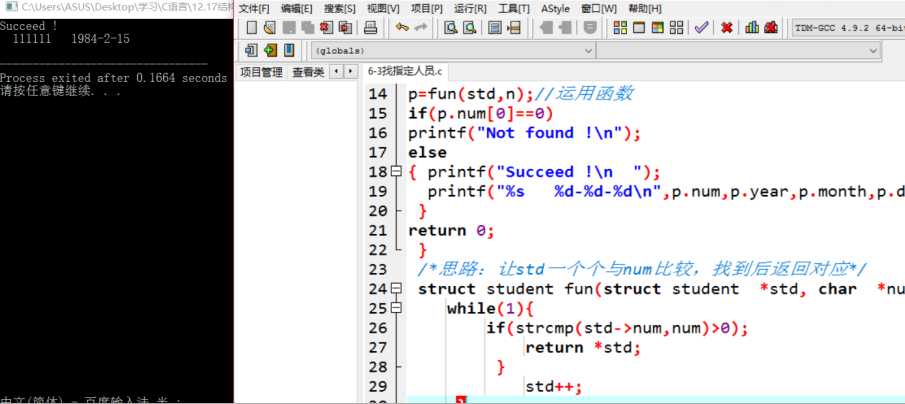Click the strcmp if statement on line 26
The width and height of the screenshot is (905, 404).
pyautogui.click(x=617, y=328)
